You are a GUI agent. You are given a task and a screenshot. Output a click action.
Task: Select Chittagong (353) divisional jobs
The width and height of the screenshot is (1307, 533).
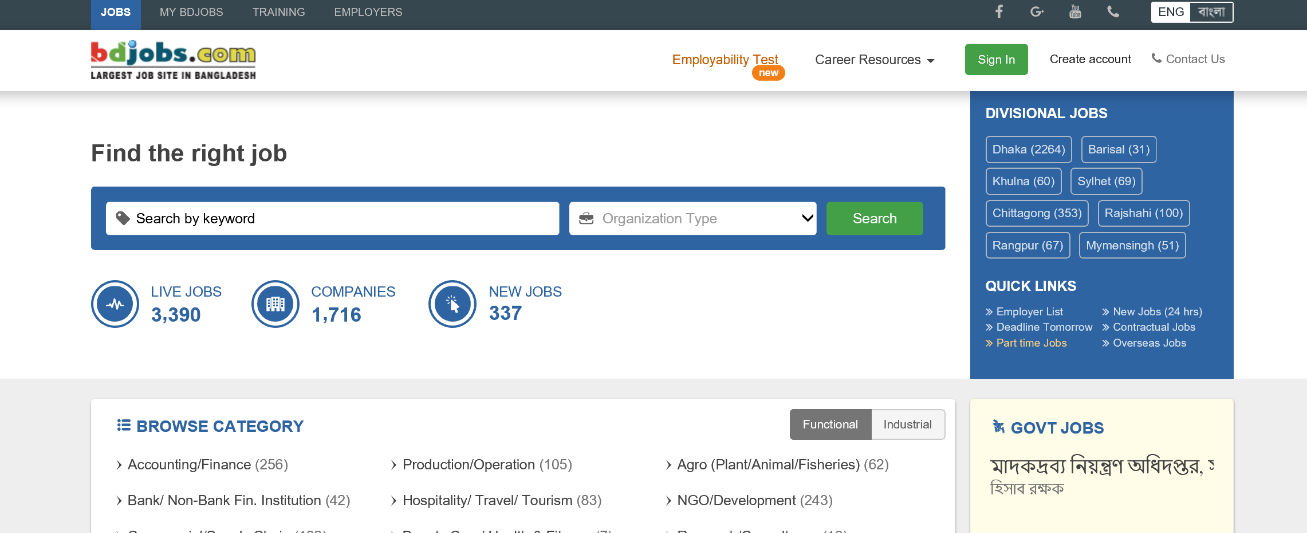coord(1037,213)
